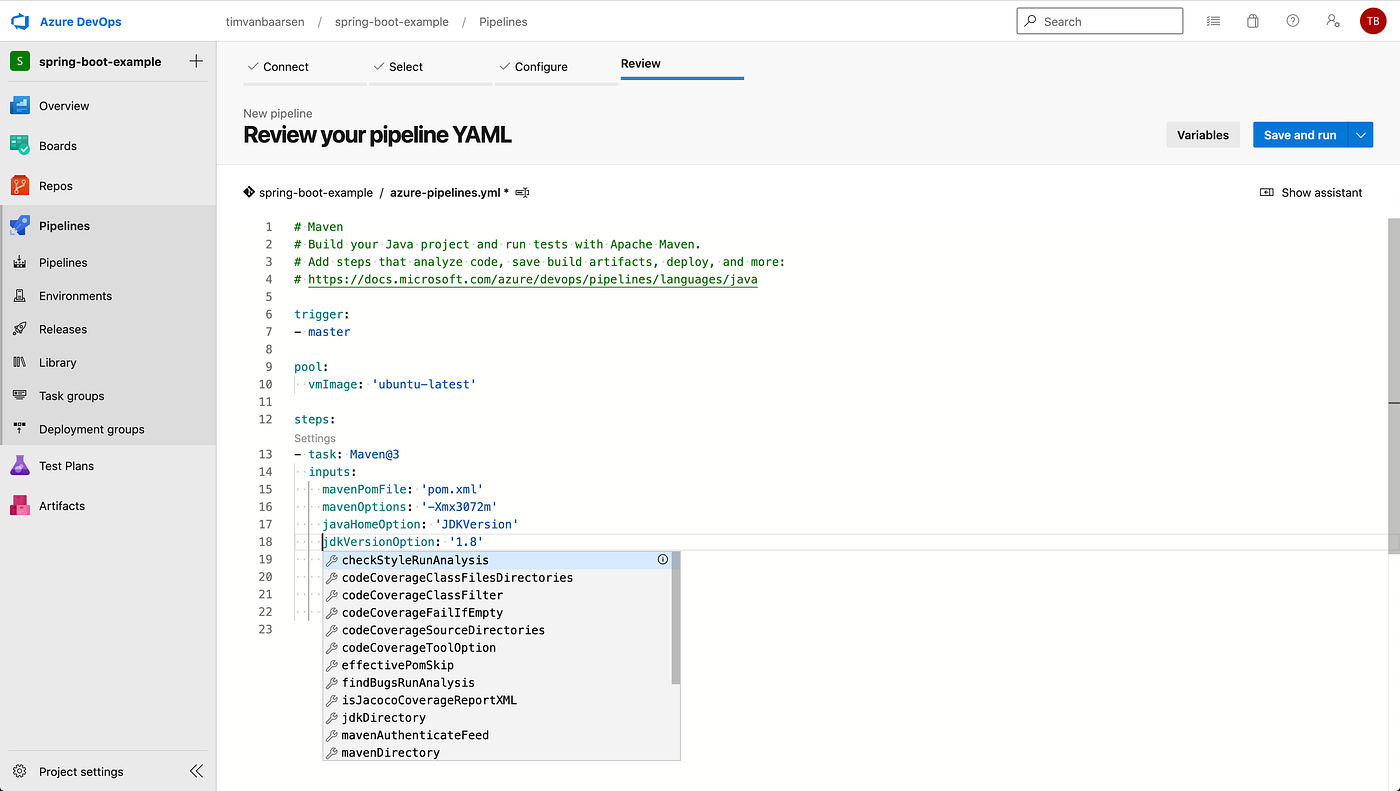
Task: Add new item with plus next to project
Action: coord(196,61)
